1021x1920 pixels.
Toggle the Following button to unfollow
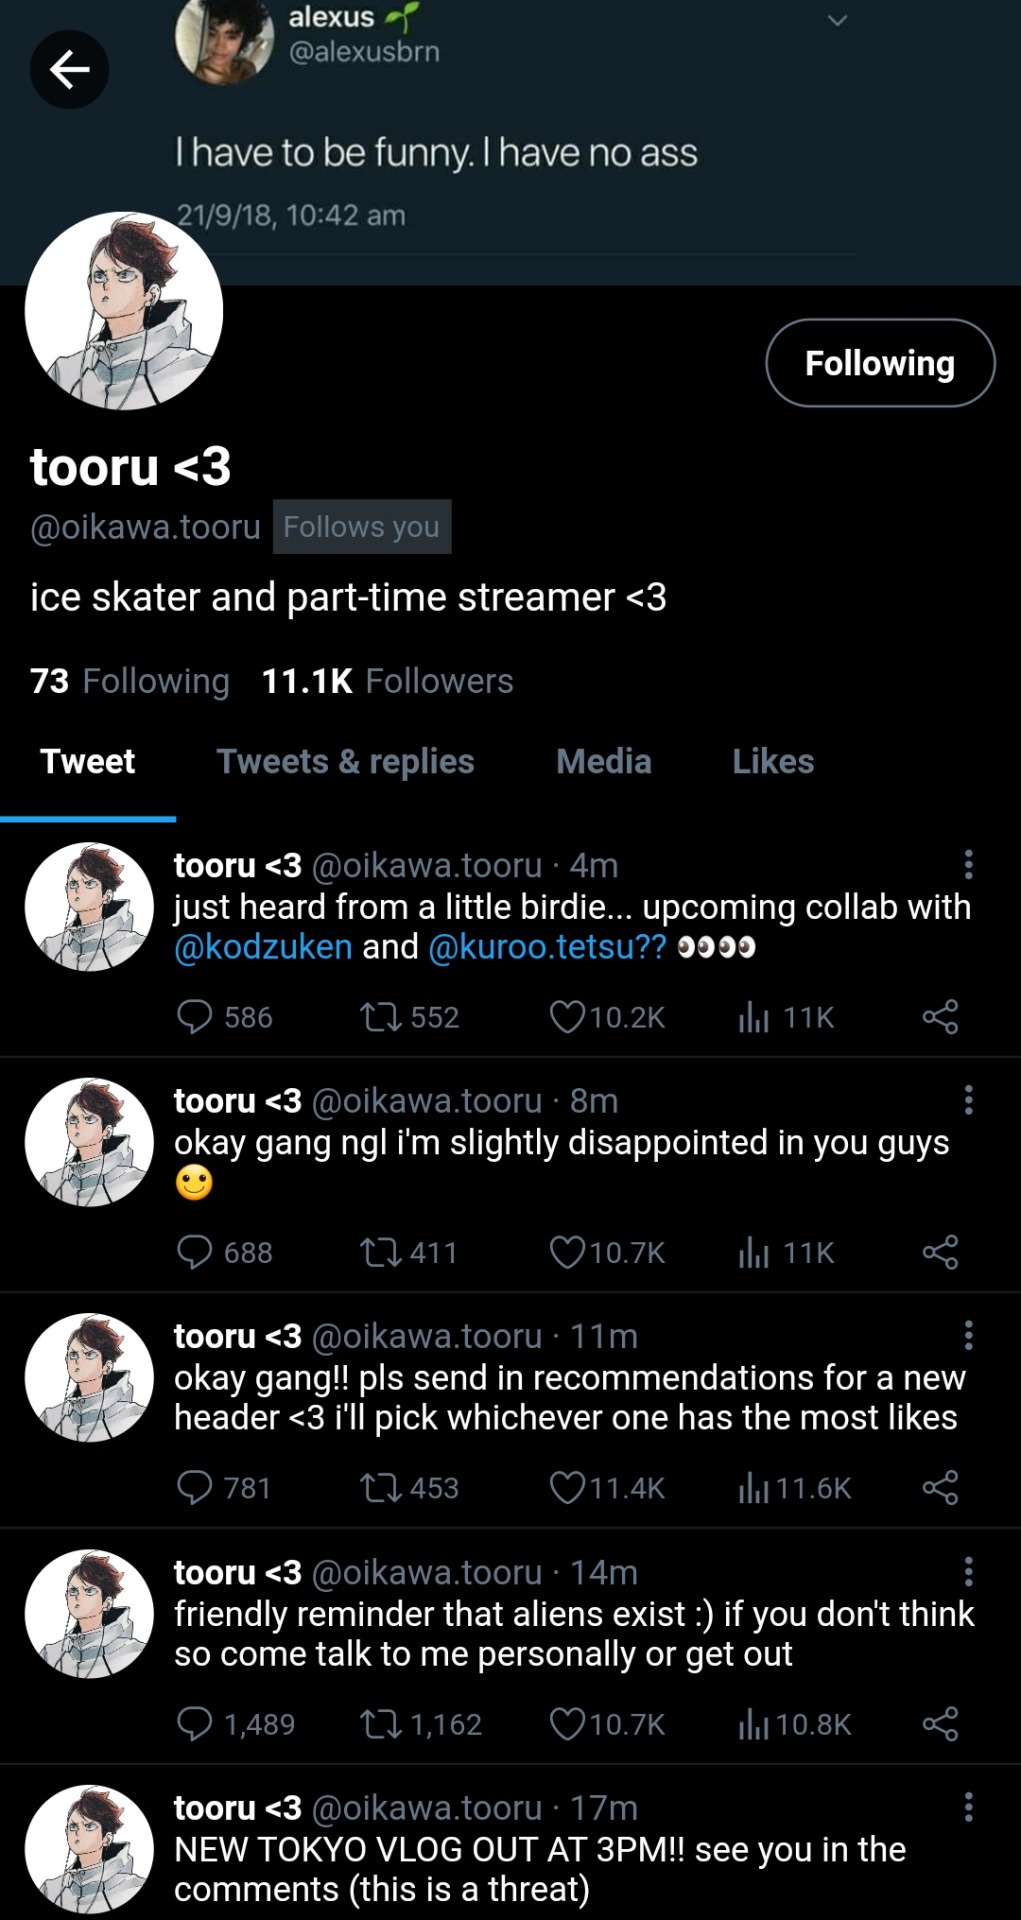(880, 363)
